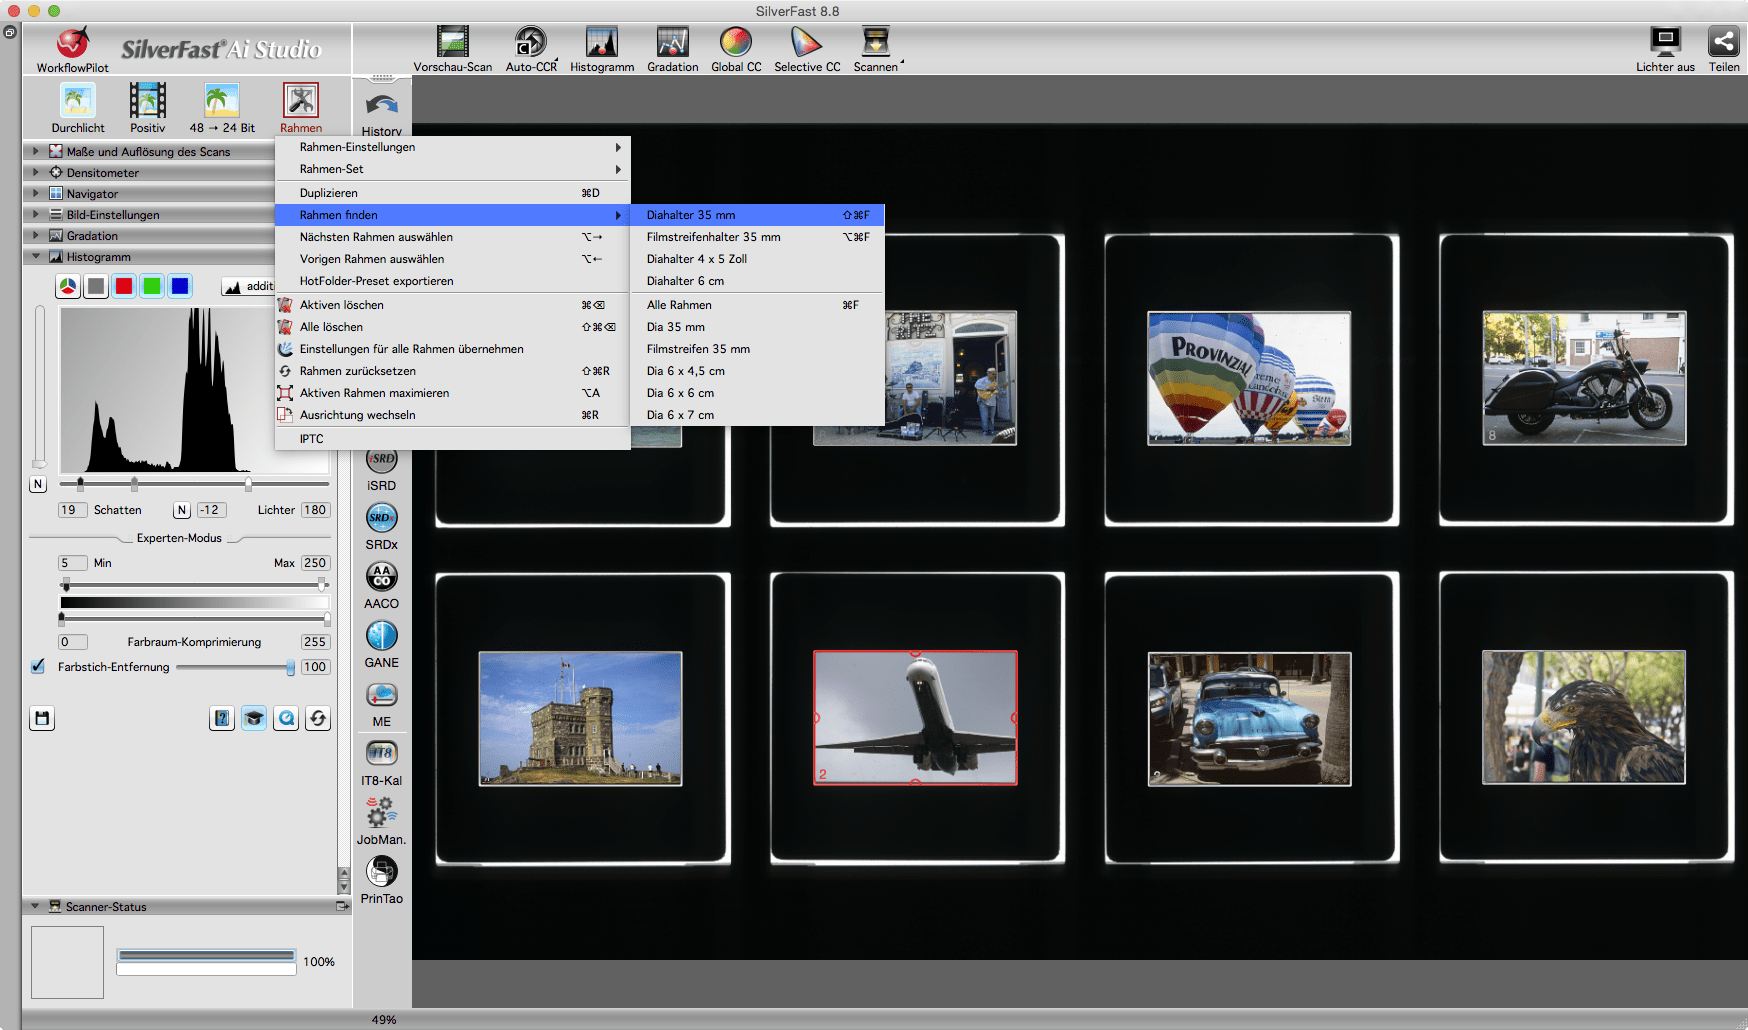Open the JobMan. job manager icon
This screenshot has width=1748, height=1030.
tap(381, 812)
